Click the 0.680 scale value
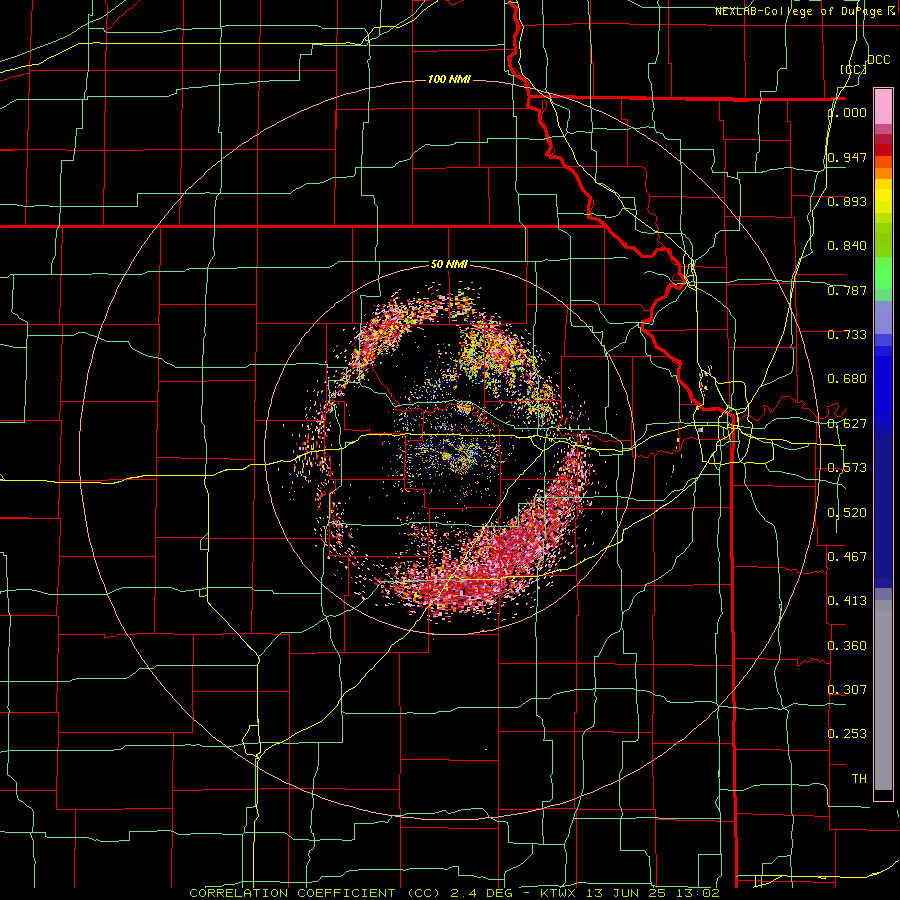900x900 pixels. [x=847, y=379]
